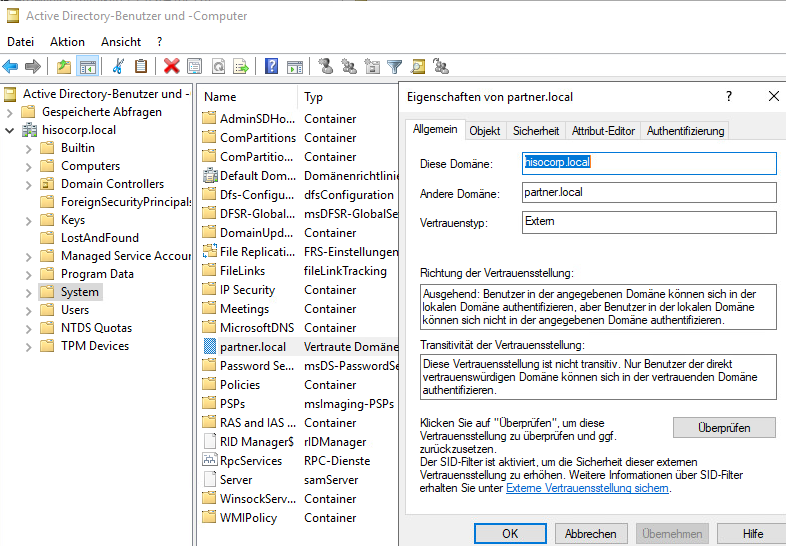
Task: Click into the Vertrauenstyp field
Action: click(649, 222)
